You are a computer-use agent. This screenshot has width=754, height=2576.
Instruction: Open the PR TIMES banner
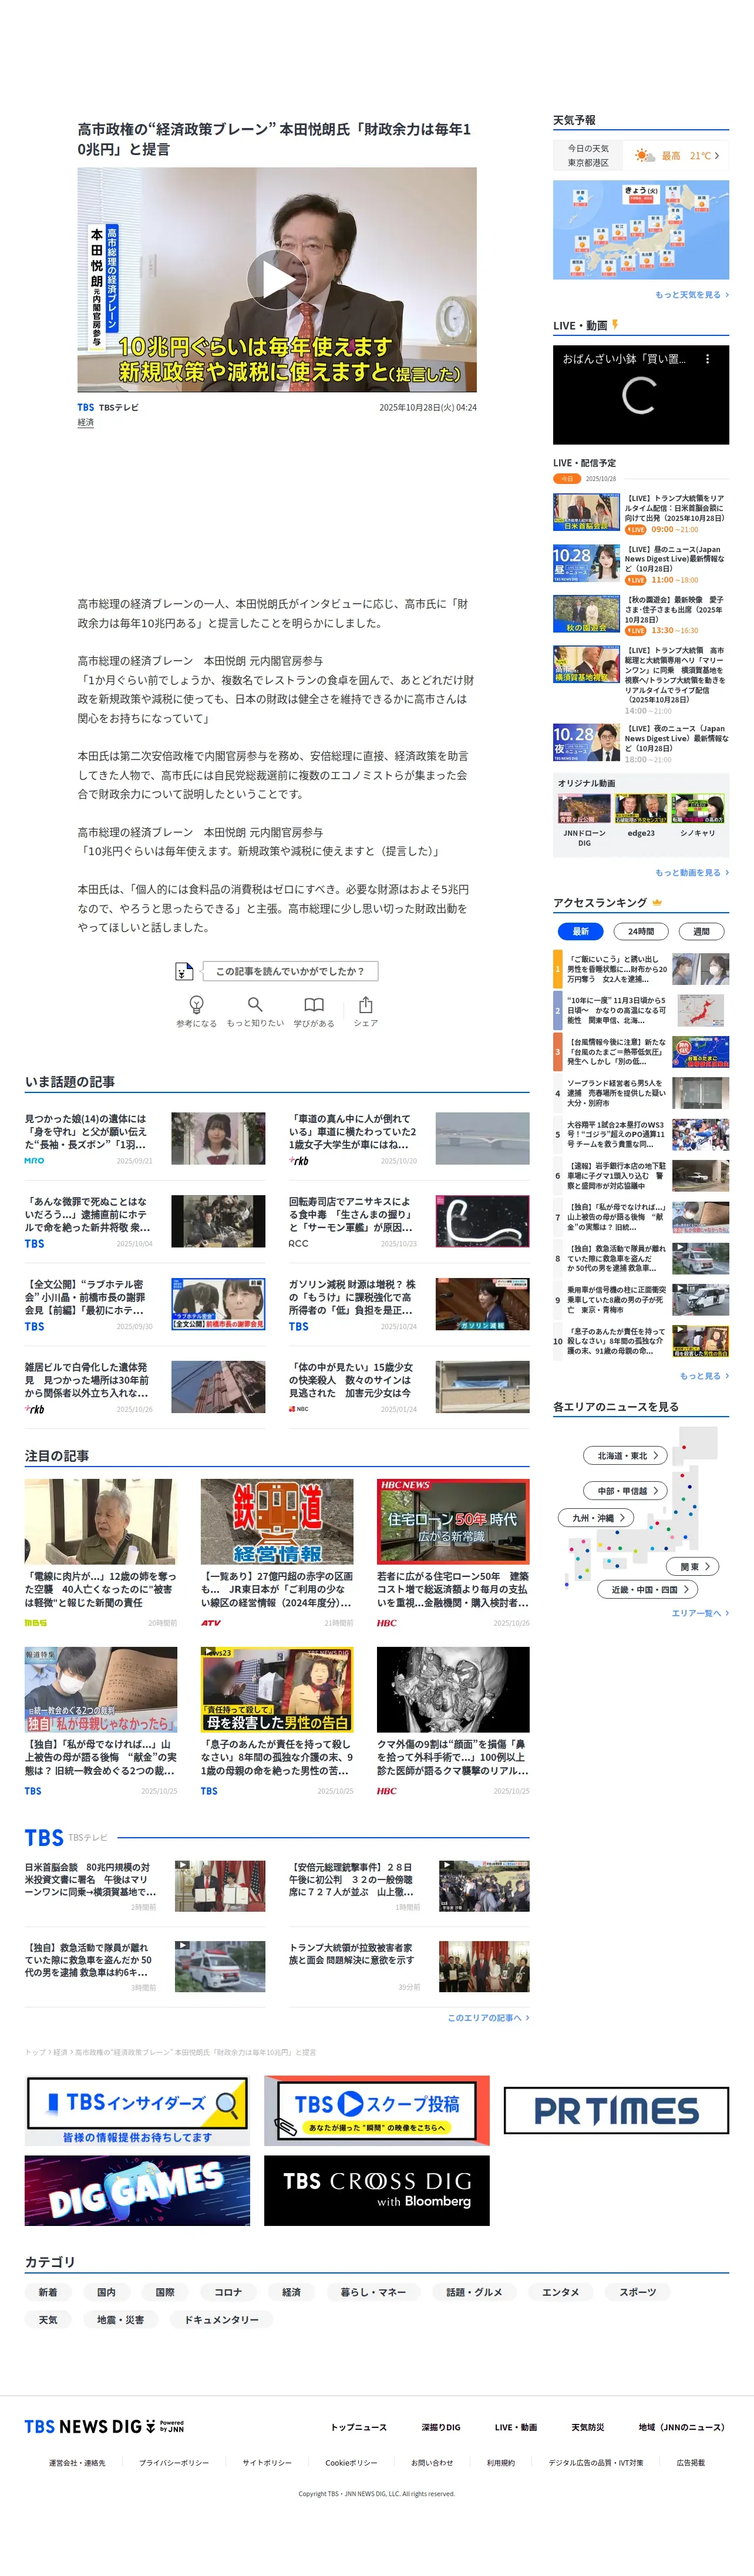616,2110
